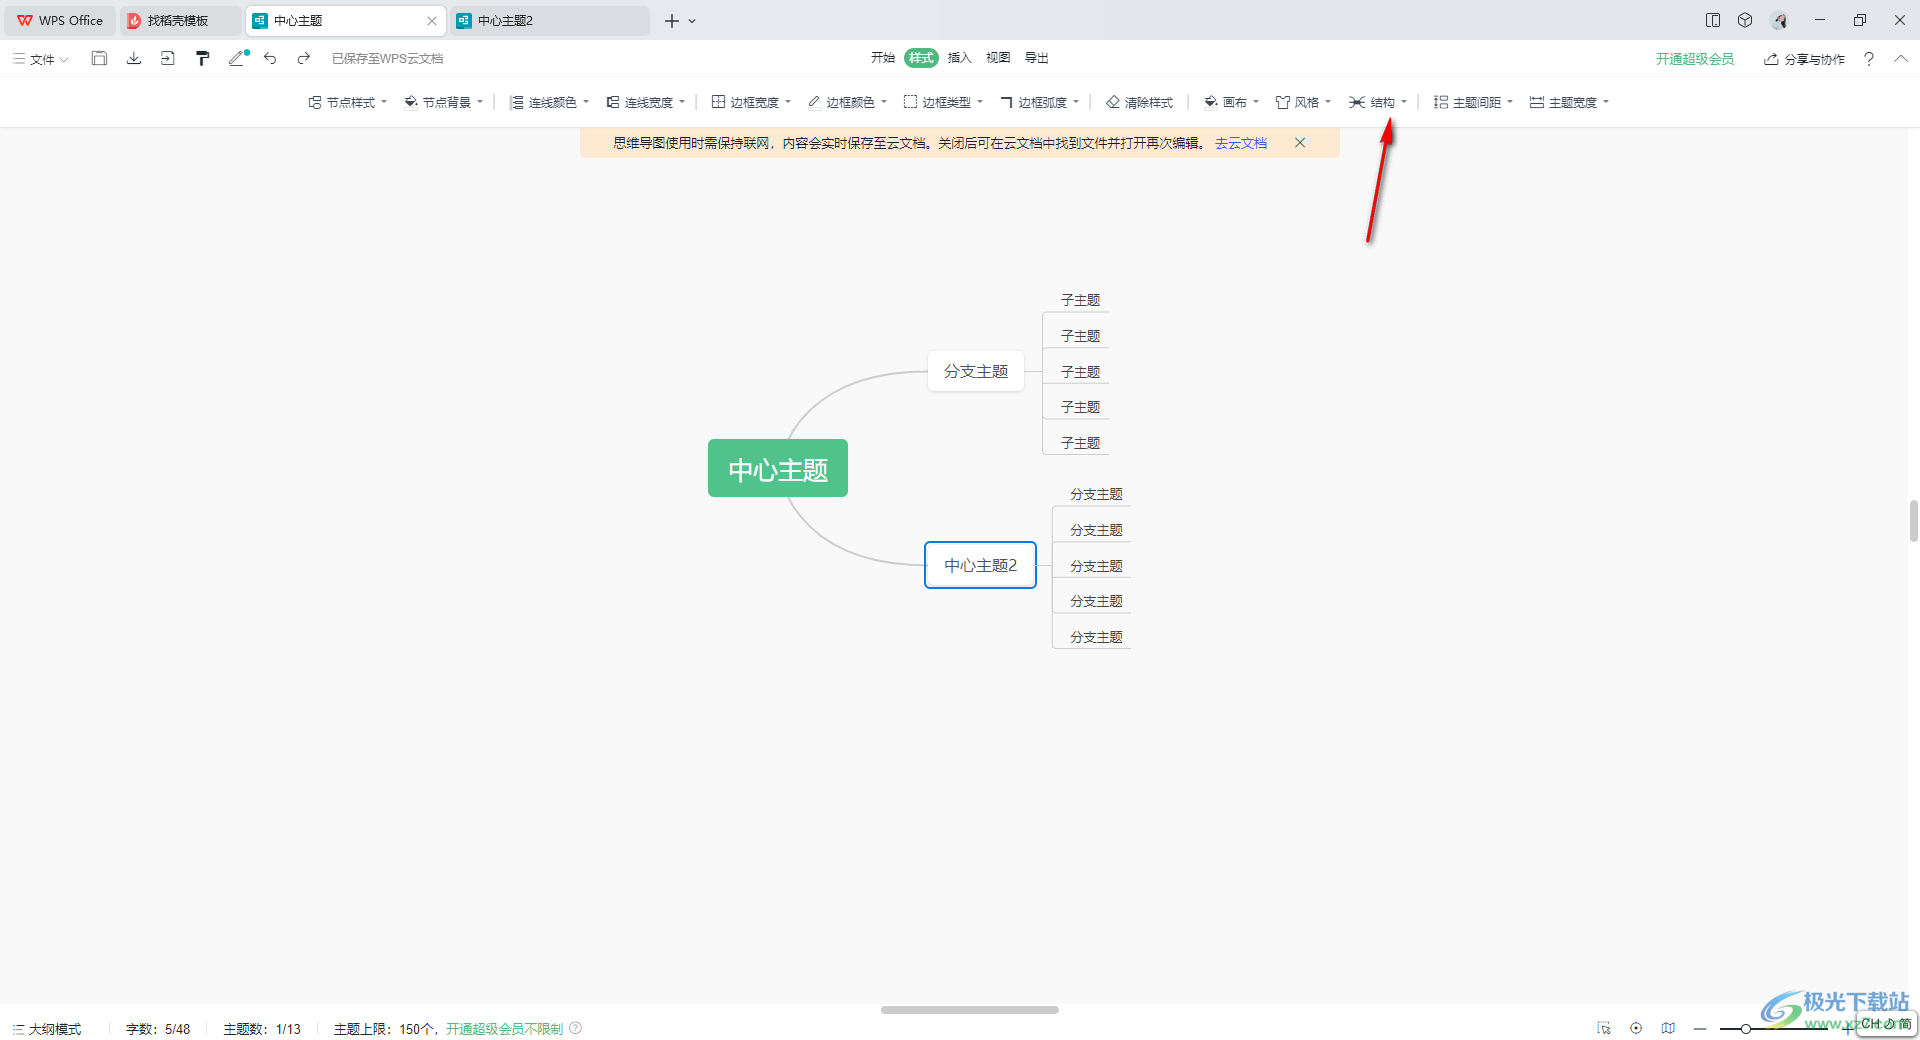Click the zoom slider handle
The height and width of the screenshot is (1040, 1920).
[x=1745, y=1028]
